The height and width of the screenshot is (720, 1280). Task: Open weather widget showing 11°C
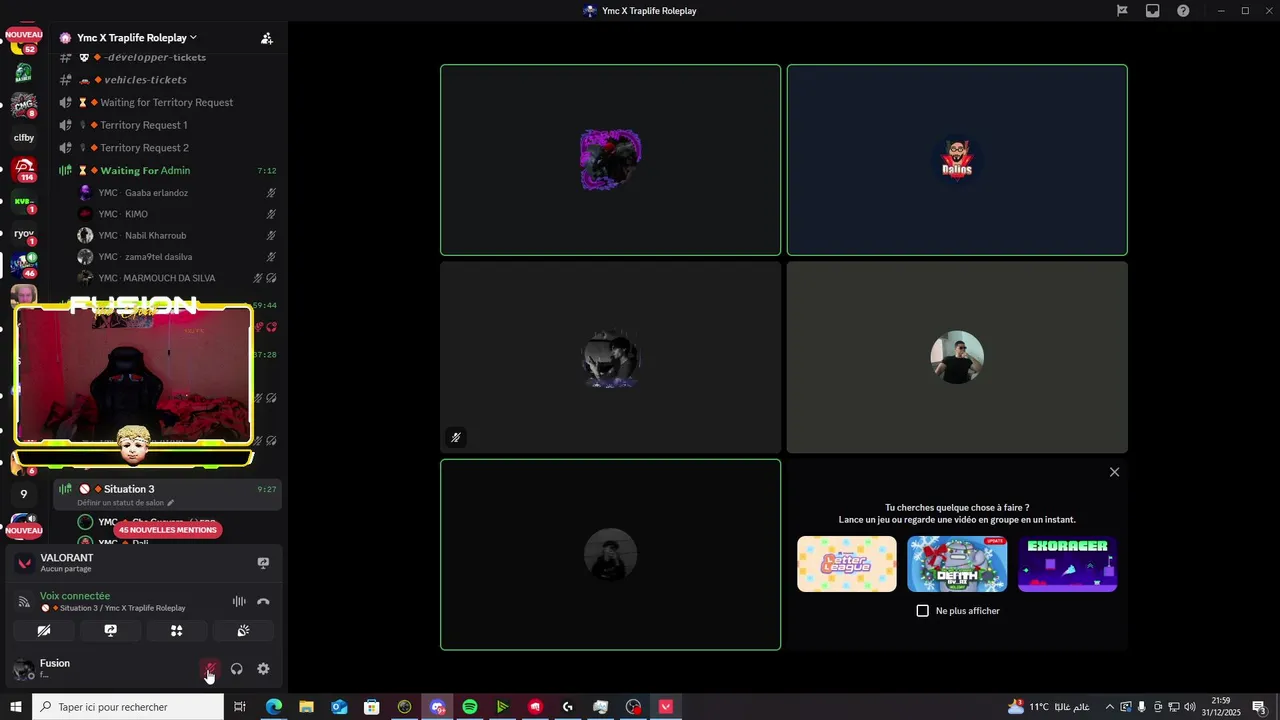tap(1048, 707)
